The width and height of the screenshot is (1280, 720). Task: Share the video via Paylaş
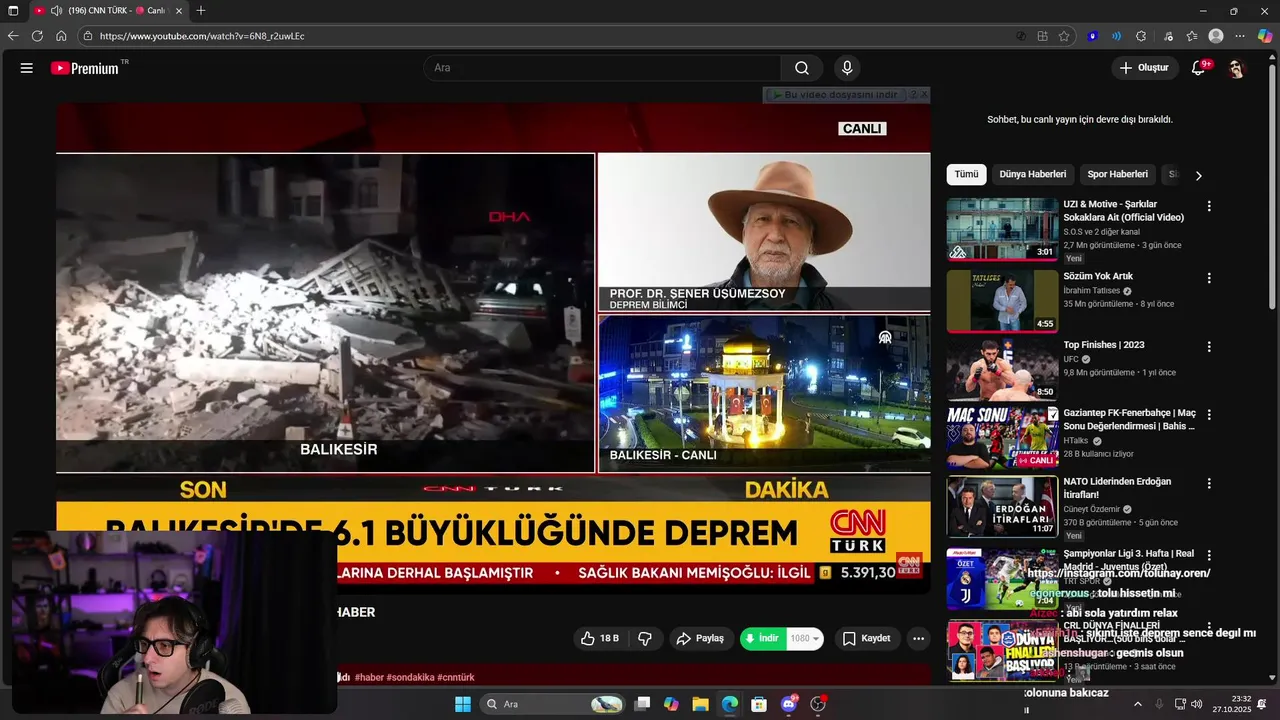click(x=701, y=638)
